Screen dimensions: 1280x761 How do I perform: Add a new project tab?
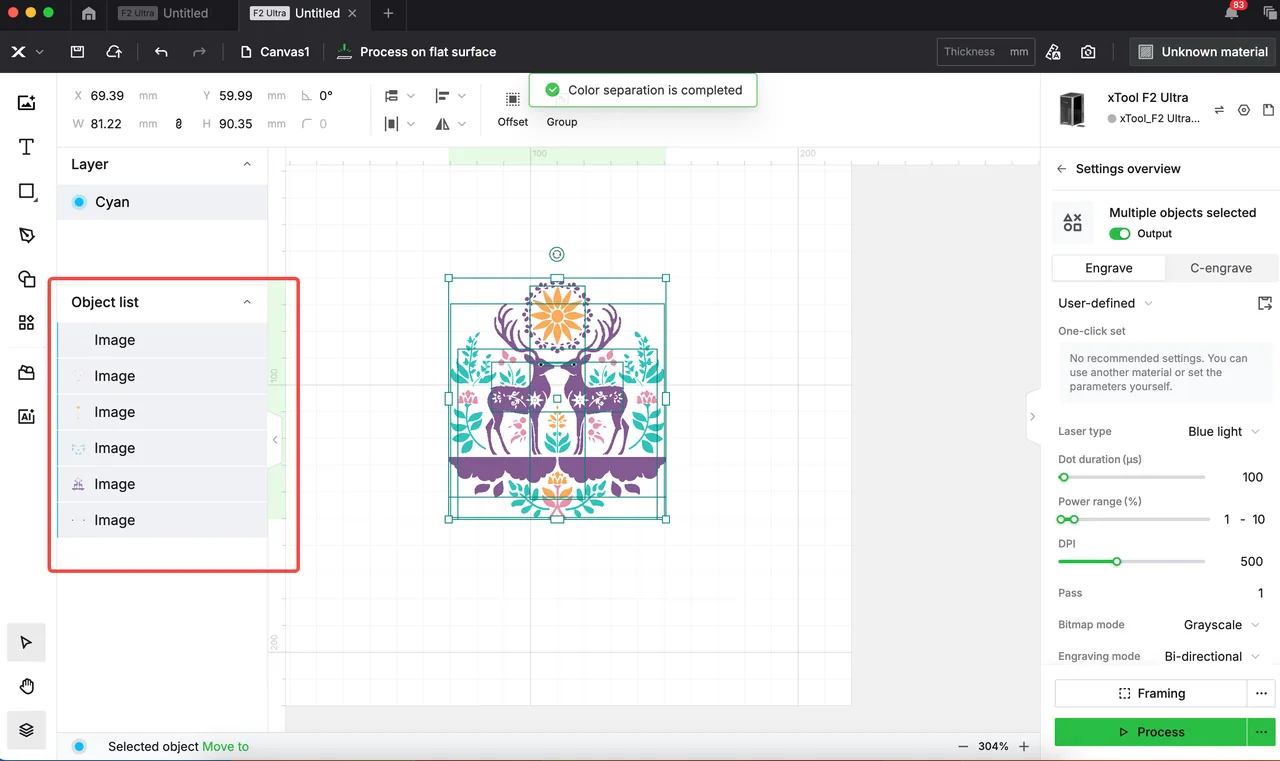tap(388, 13)
